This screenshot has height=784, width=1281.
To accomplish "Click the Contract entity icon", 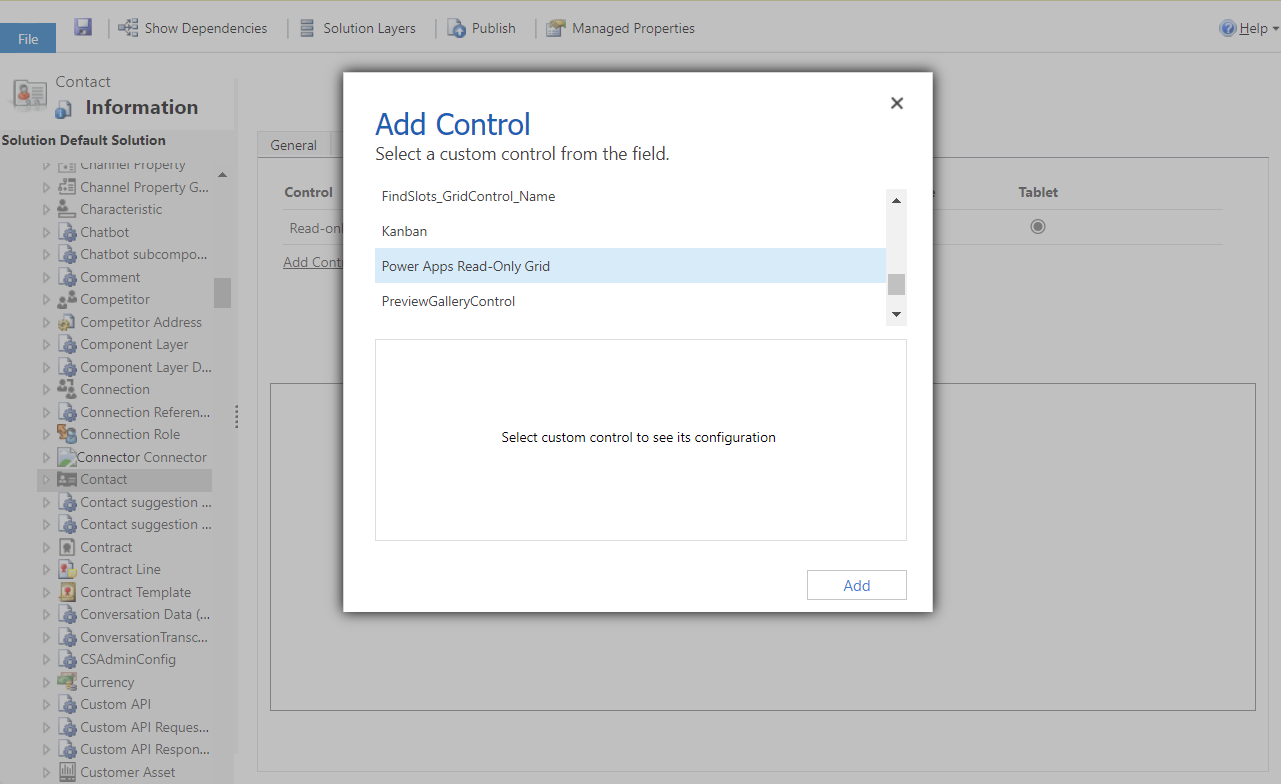I will [67, 547].
